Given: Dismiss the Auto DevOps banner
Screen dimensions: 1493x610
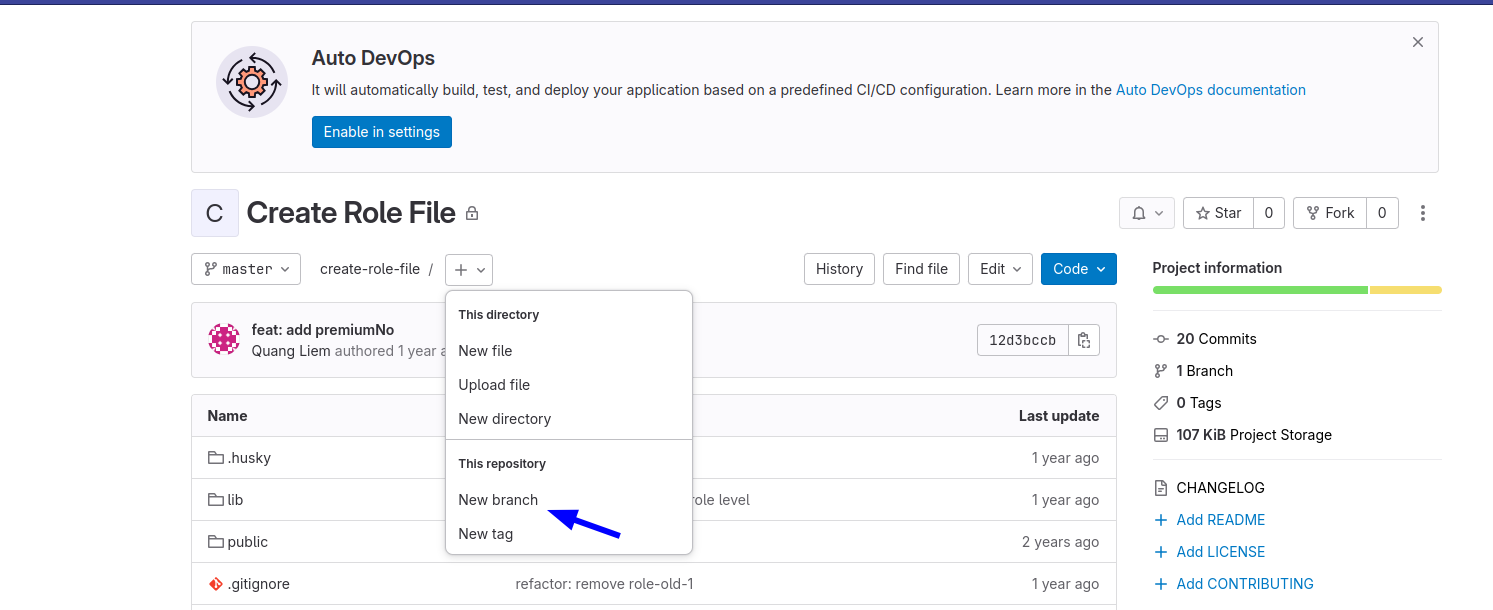Looking at the screenshot, I should [1417, 42].
